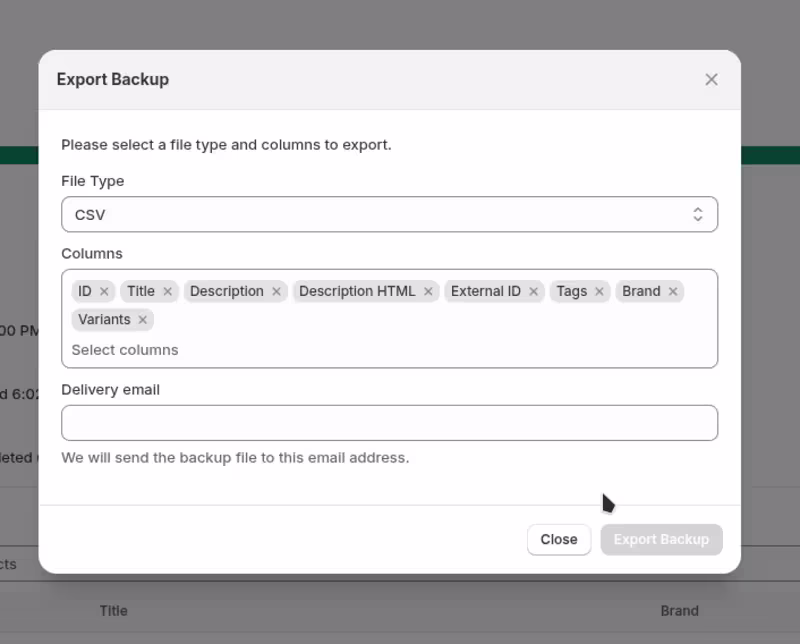800x644 pixels.
Task: Dismiss the Export Backup dialog
Action: 711,79
